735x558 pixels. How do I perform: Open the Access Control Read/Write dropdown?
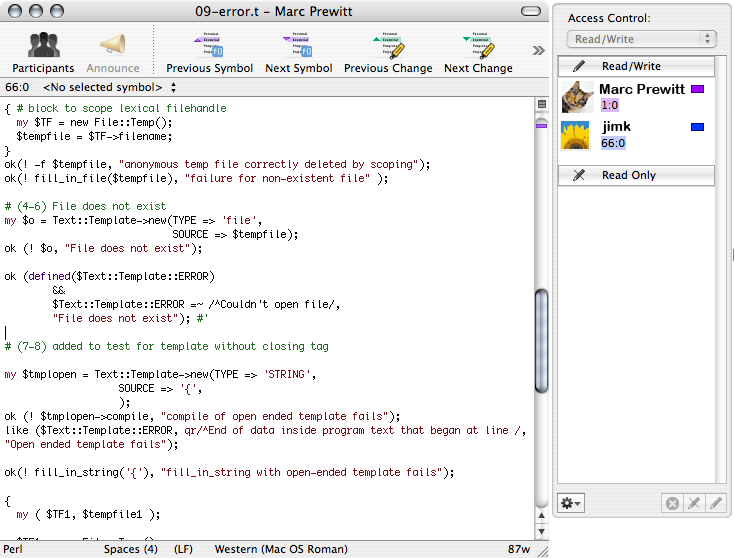click(641, 39)
